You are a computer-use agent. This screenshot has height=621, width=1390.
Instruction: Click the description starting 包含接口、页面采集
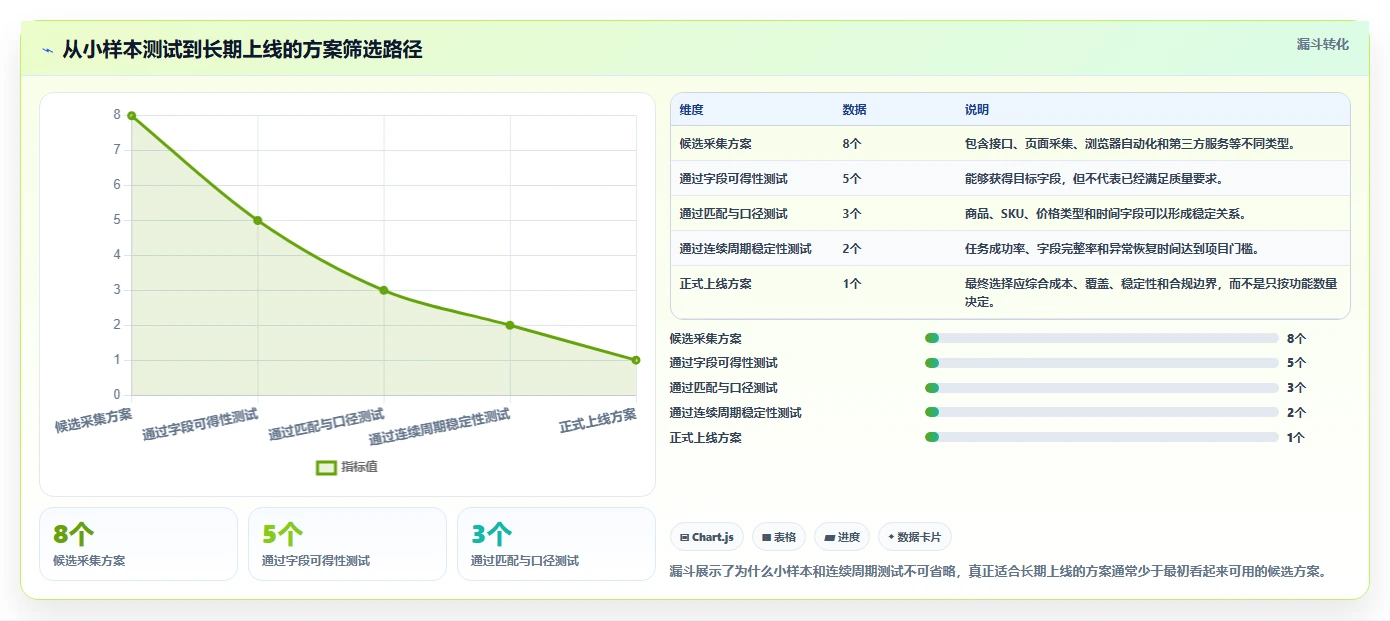(x=1130, y=144)
